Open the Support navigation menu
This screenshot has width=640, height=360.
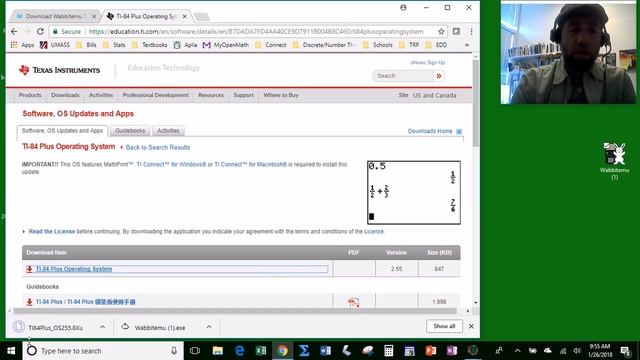tap(243, 95)
